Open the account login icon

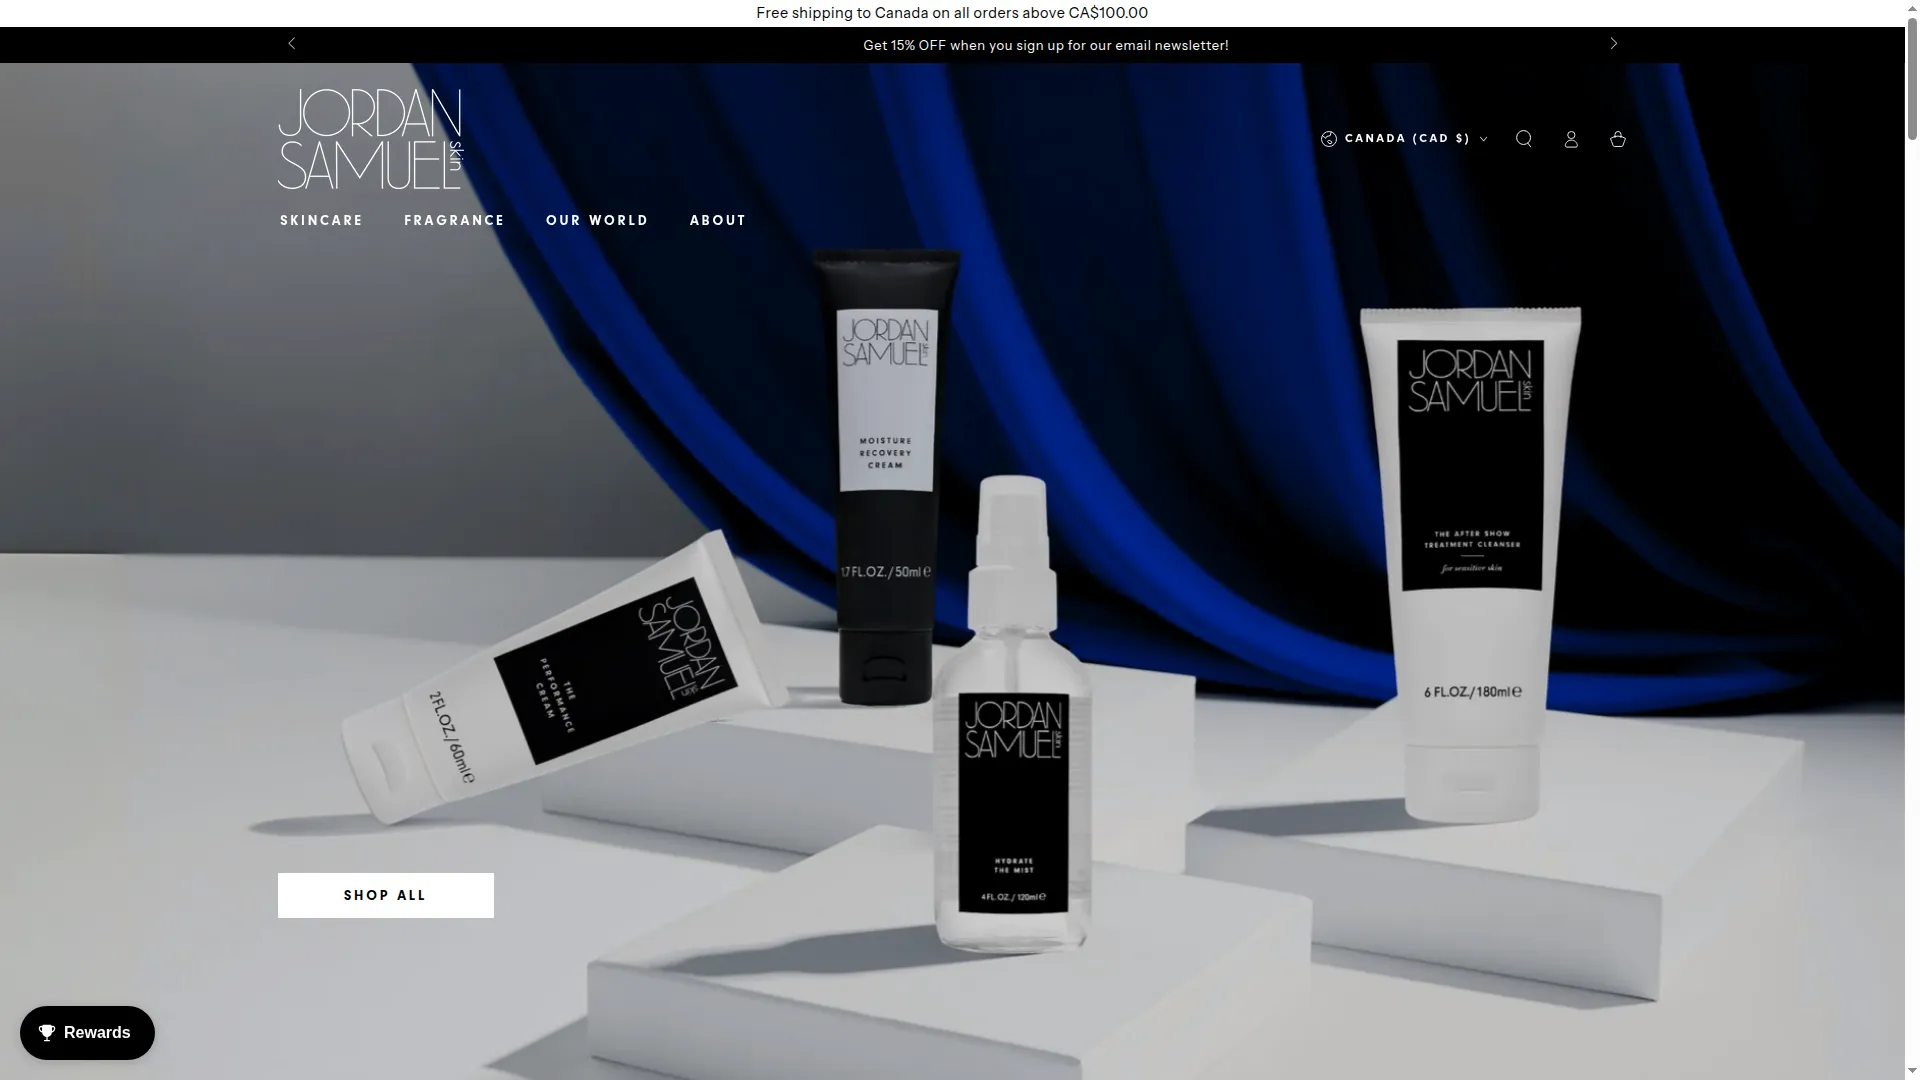1571,139
